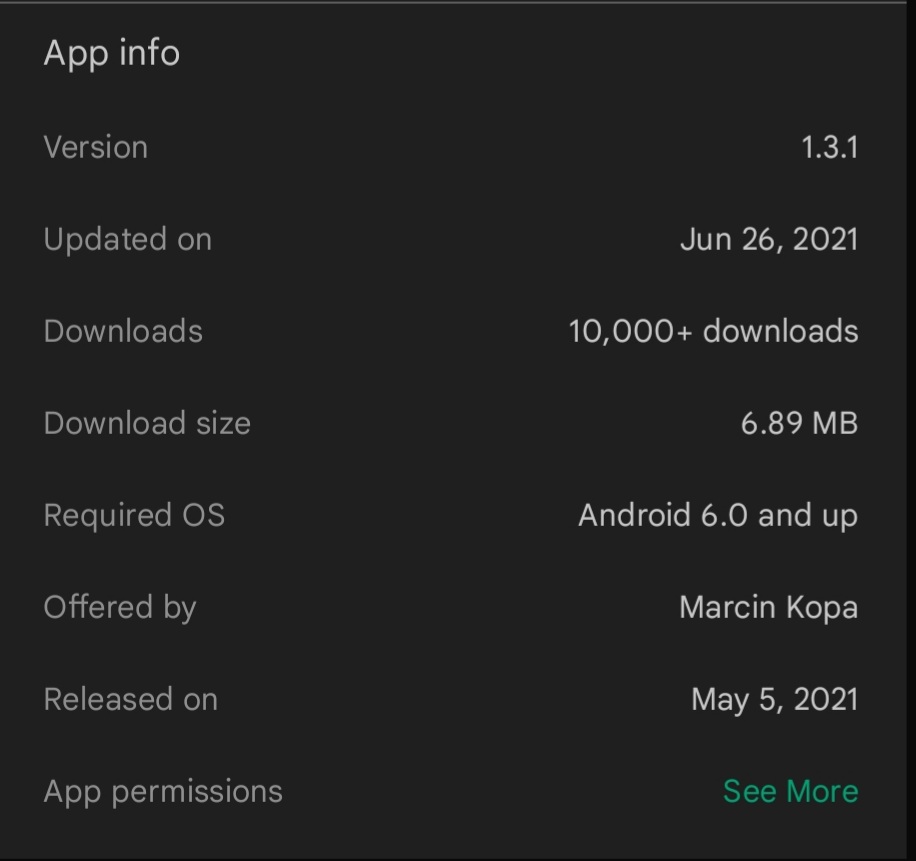Click the Jun 26, 2021 update date

(x=768, y=239)
